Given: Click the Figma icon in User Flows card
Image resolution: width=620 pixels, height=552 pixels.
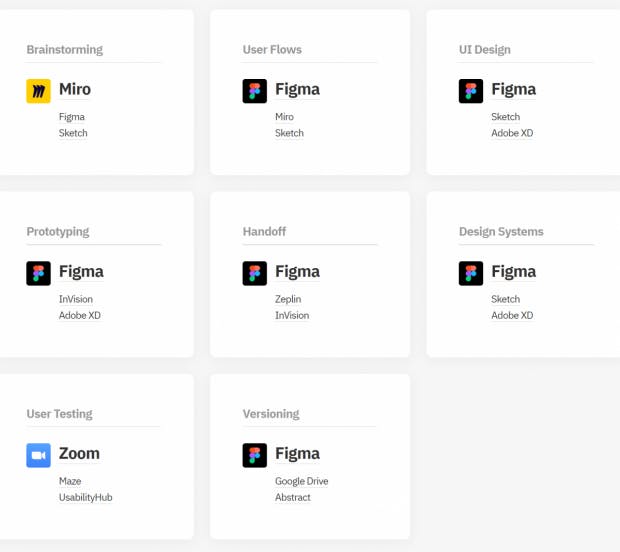Looking at the screenshot, I should pos(255,91).
